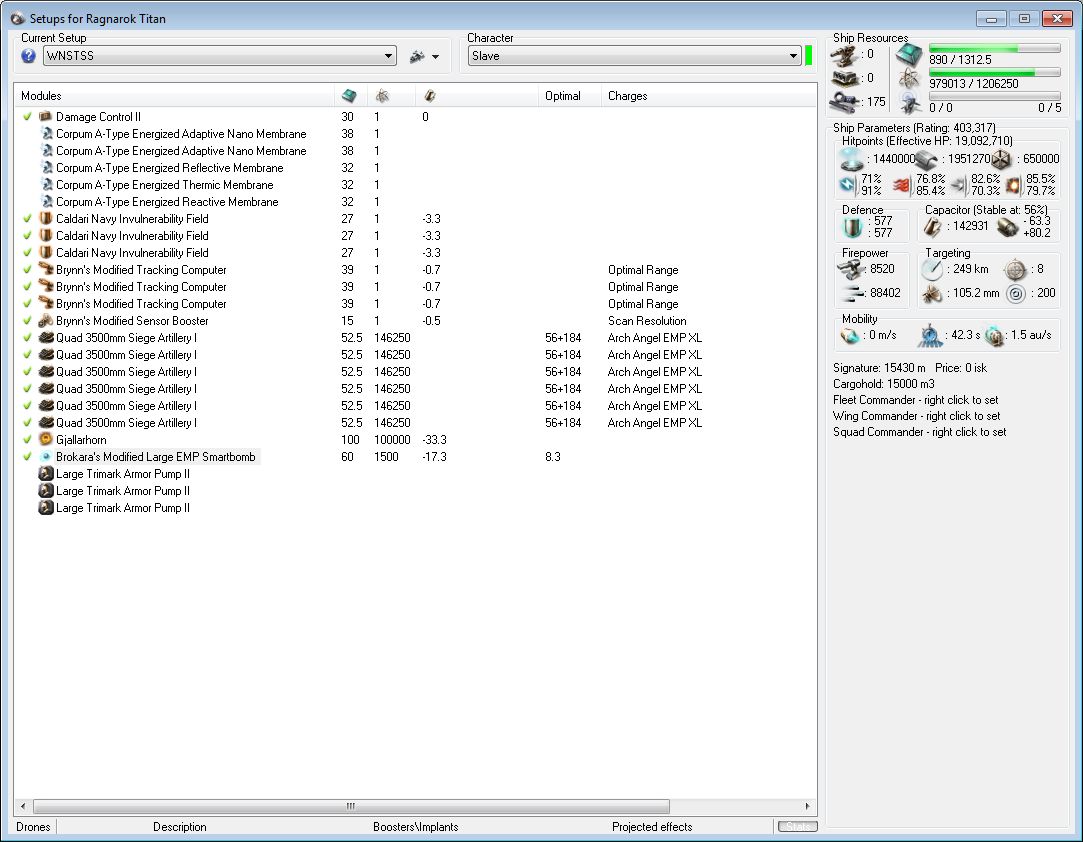
Task: Click the CPU column header icon
Action: tap(349, 96)
